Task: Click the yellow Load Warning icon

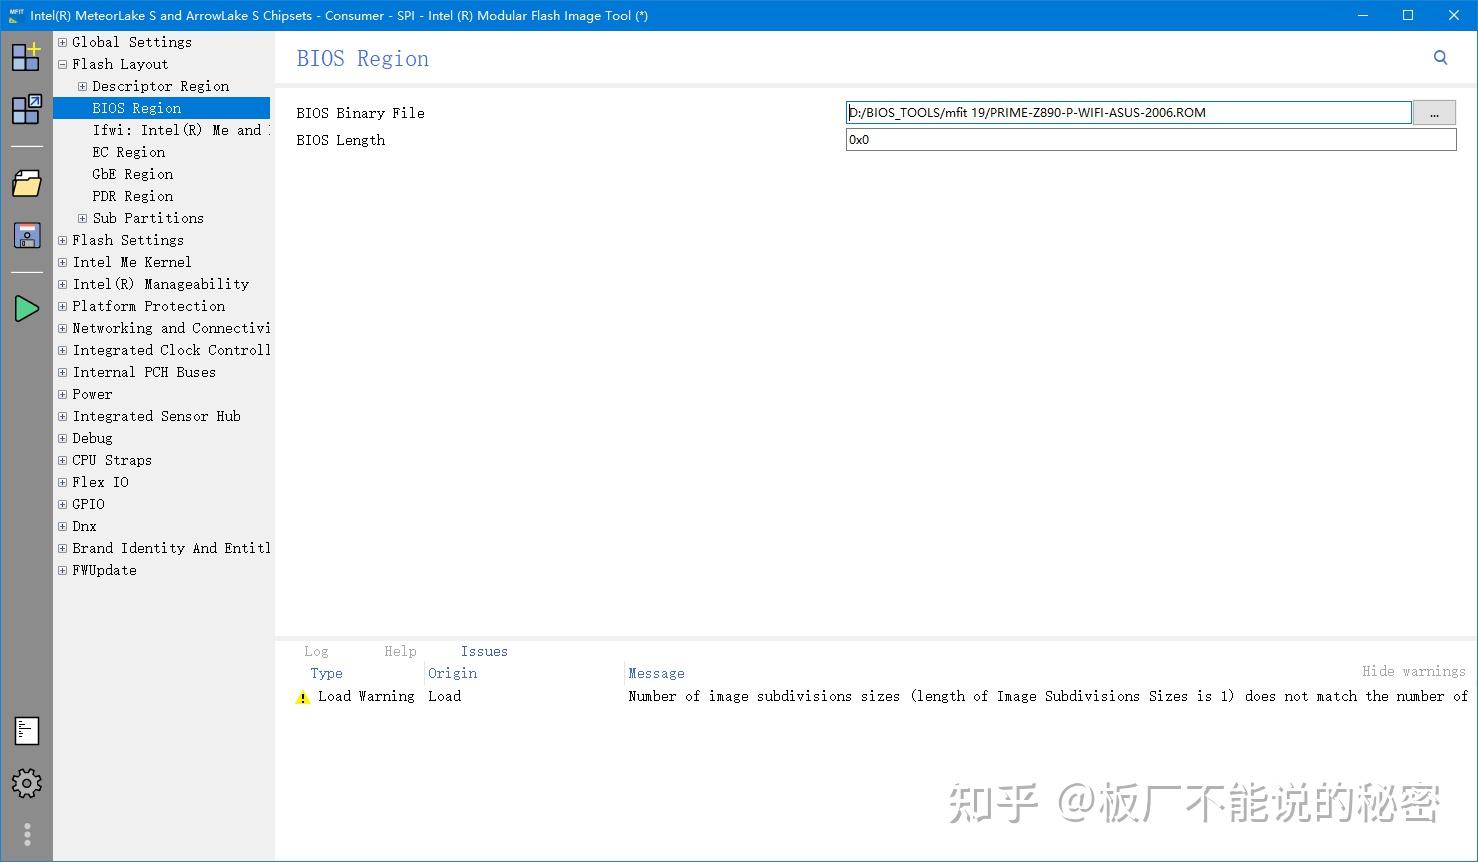Action: (x=303, y=697)
